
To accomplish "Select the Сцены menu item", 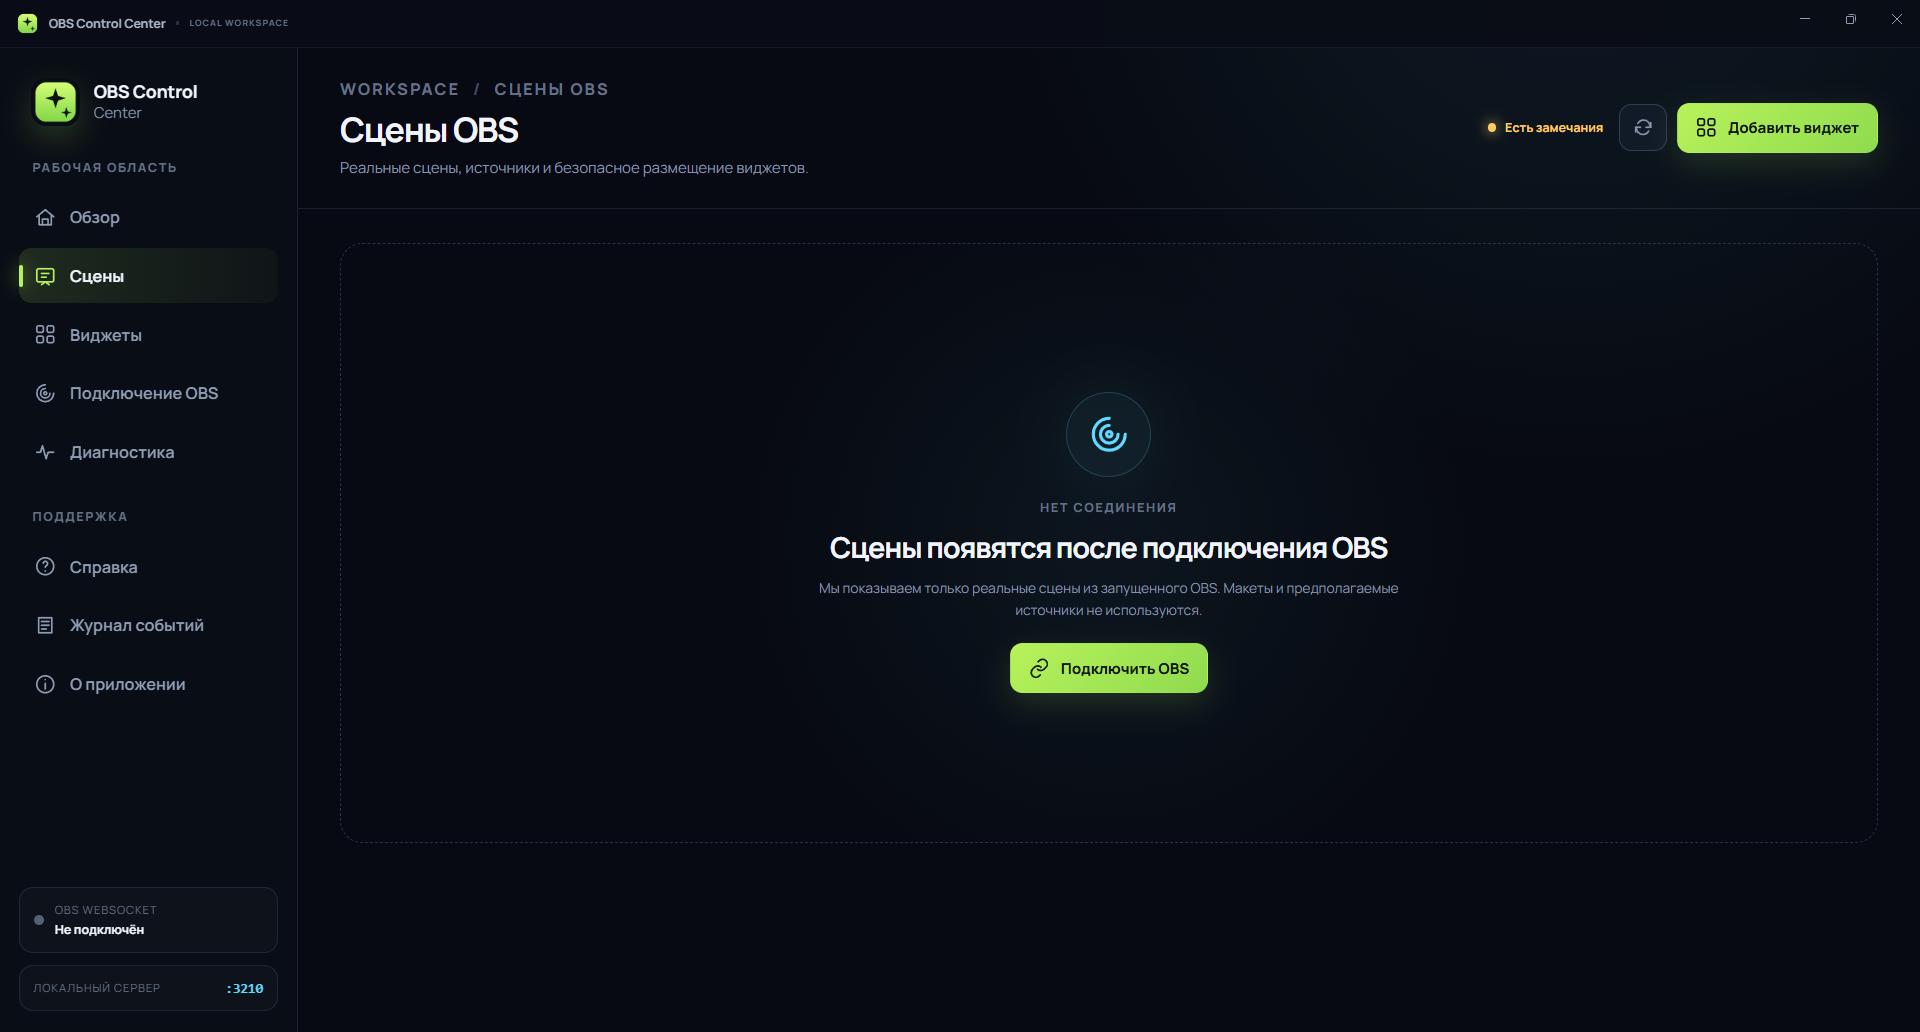I will [x=148, y=276].
